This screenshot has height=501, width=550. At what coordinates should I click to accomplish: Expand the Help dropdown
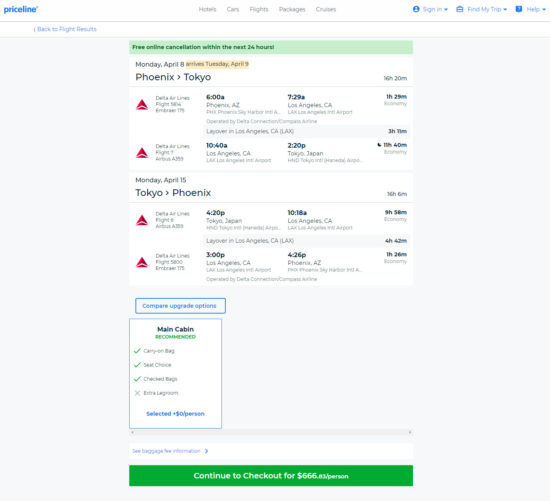(544, 9)
